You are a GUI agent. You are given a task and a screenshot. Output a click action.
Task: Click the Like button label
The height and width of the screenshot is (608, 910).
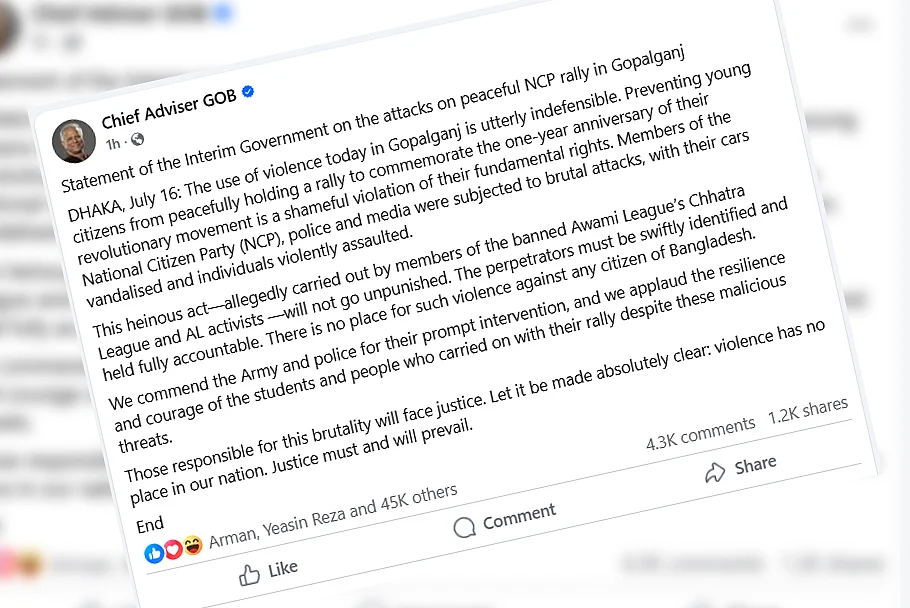[x=283, y=569]
